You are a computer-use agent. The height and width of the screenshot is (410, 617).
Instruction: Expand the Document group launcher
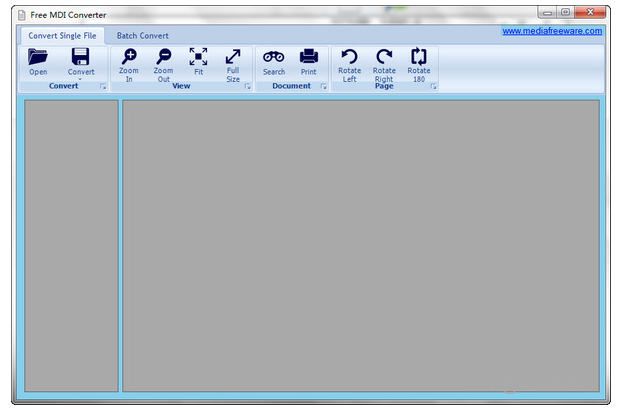coord(323,88)
